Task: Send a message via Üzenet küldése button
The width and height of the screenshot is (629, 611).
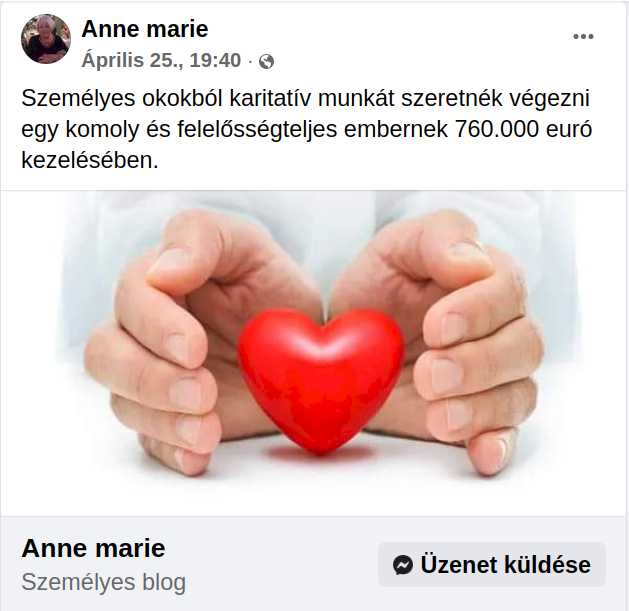Action: tap(491, 564)
